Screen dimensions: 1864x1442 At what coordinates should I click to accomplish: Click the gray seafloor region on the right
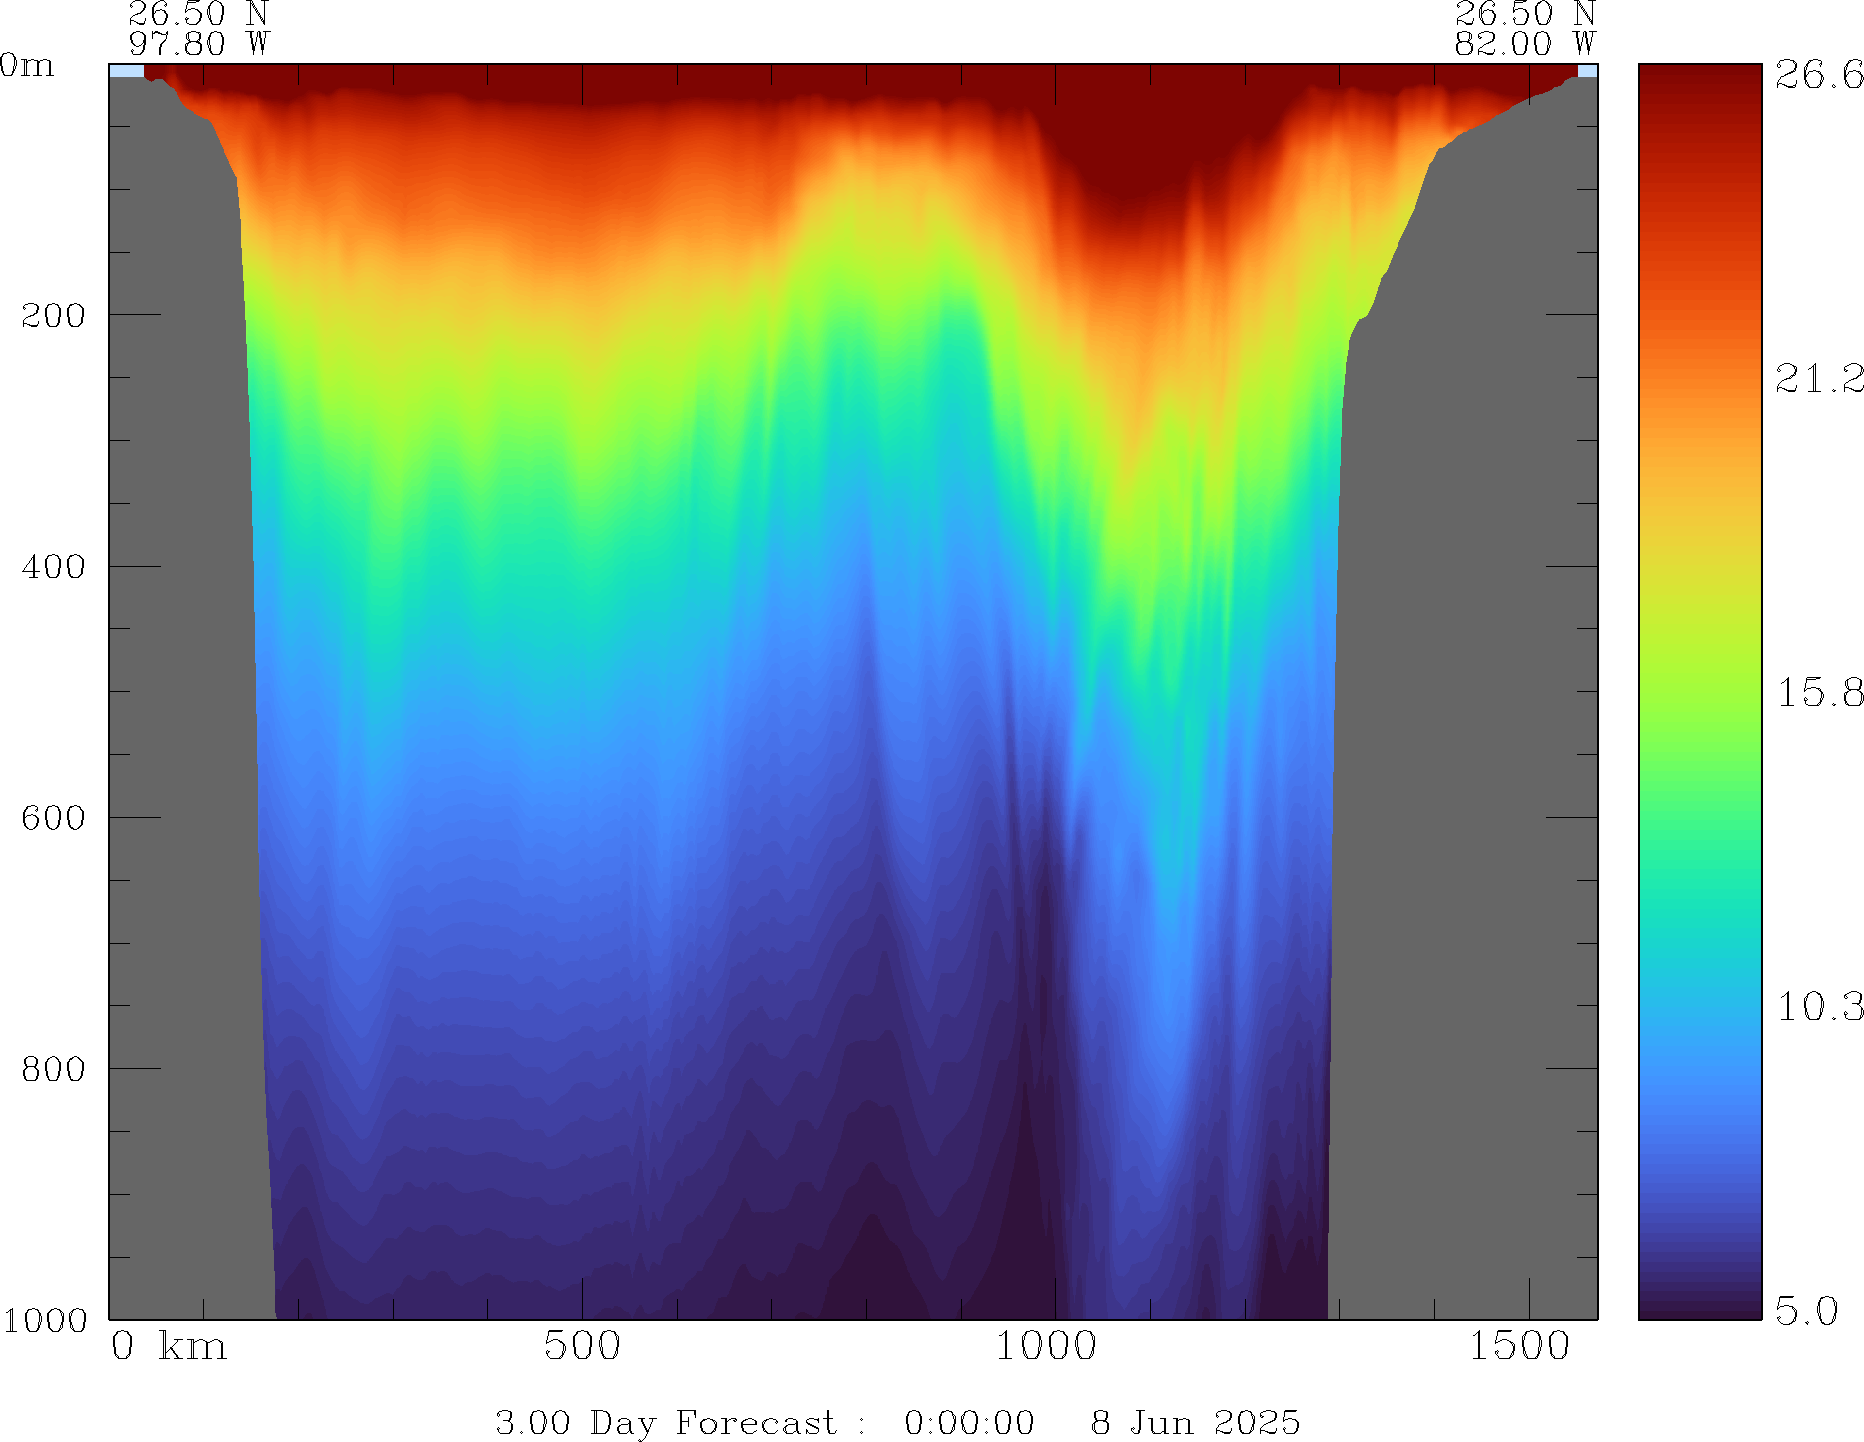pyautogui.click(x=1460, y=700)
